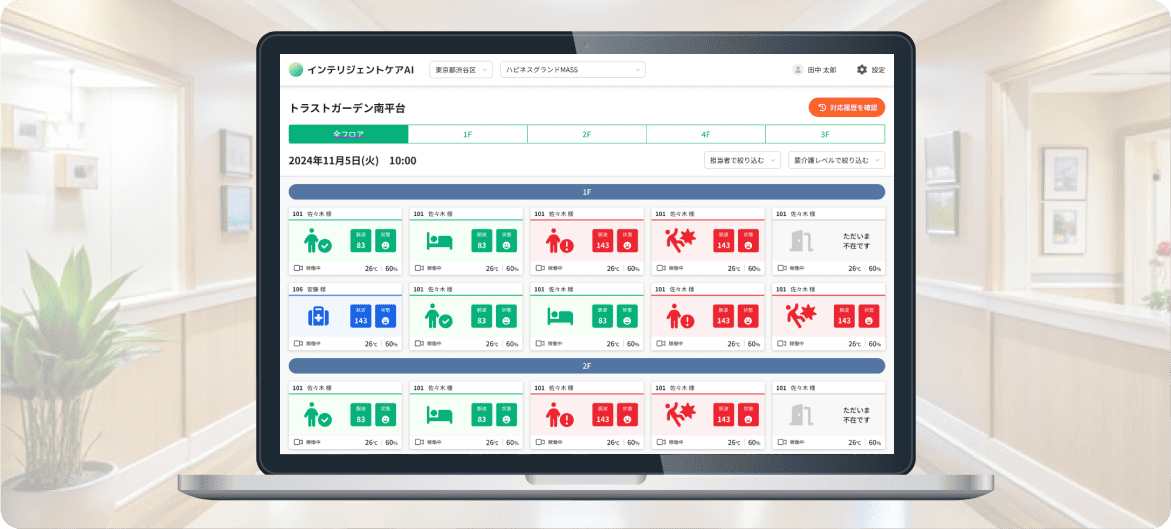1171x529 pixels.
Task: Open the 担当者で絞り込む filter dropdown
Action: click(741, 160)
